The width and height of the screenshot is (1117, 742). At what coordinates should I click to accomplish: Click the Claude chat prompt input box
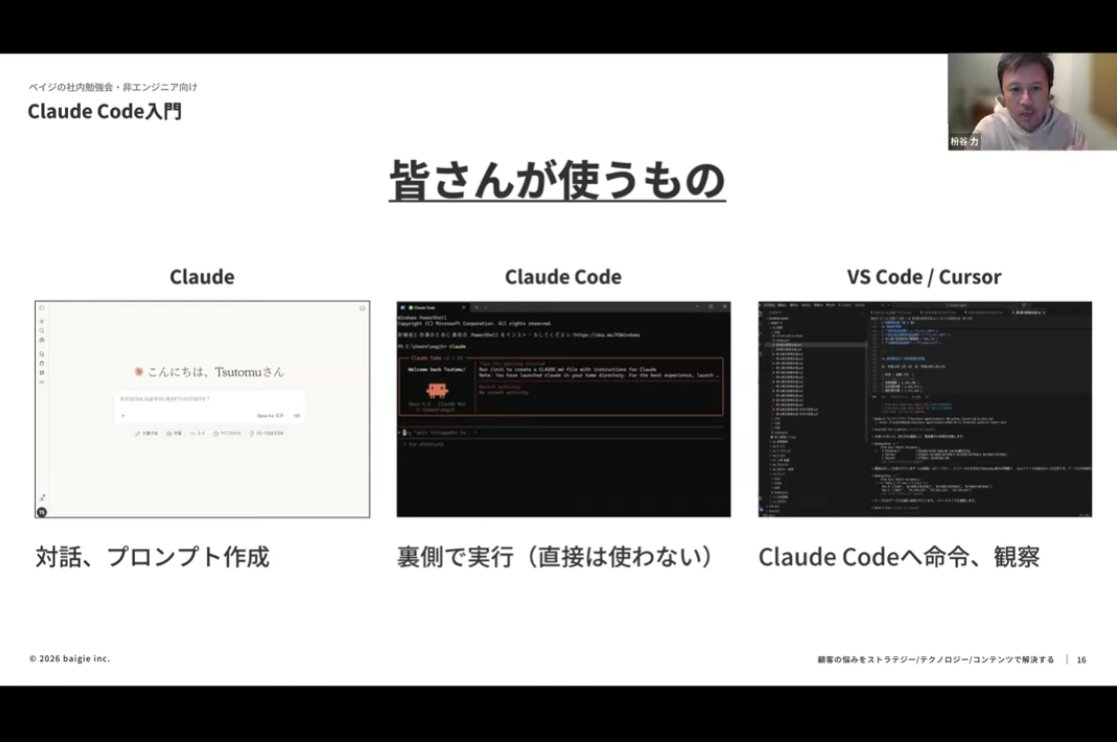[x=210, y=407]
